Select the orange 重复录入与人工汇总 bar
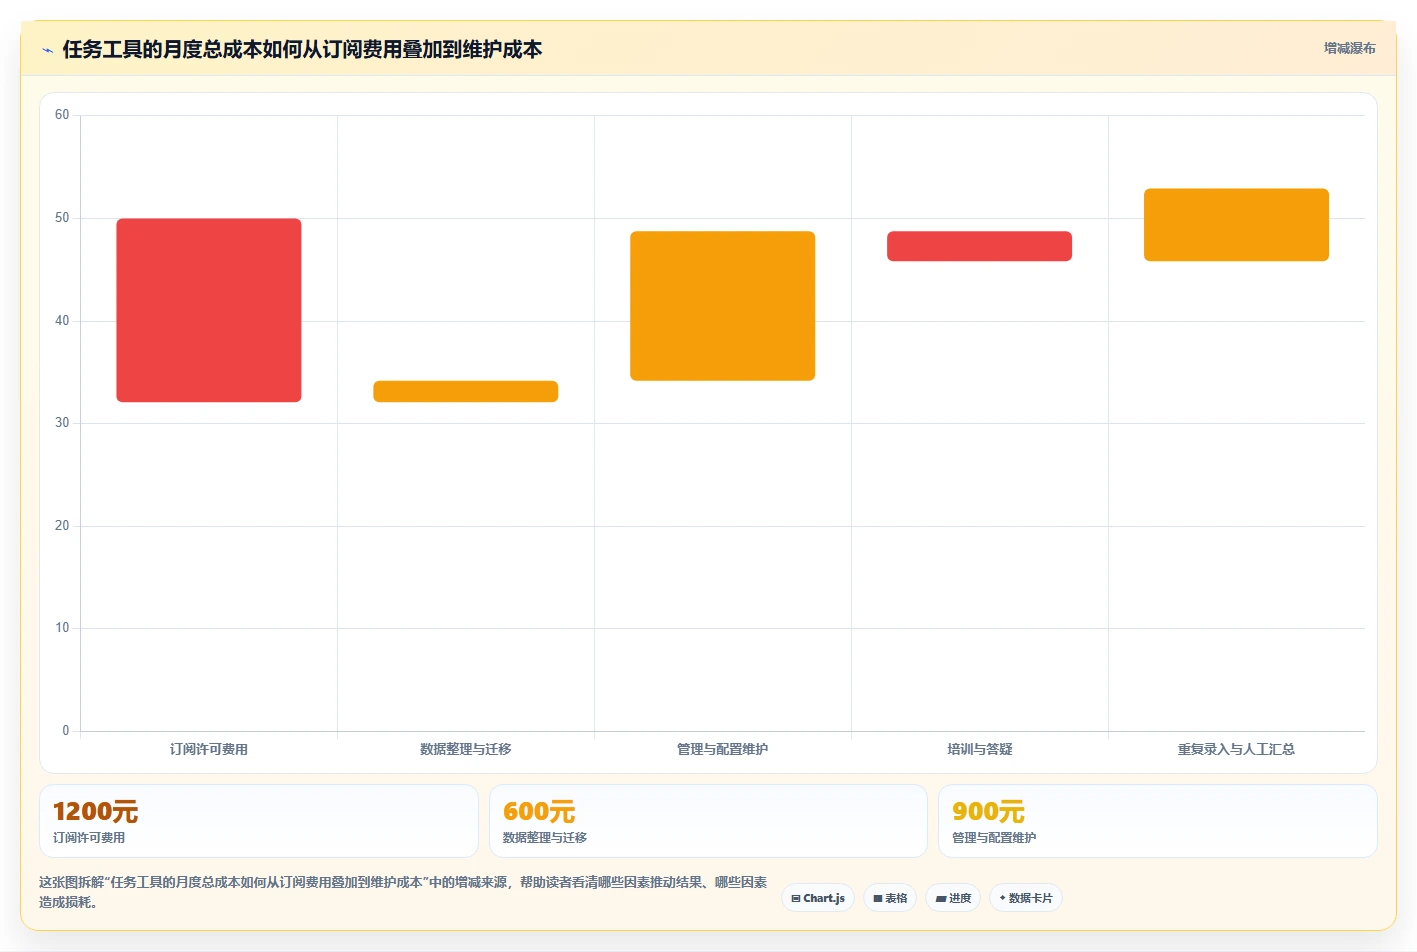 tap(1237, 225)
